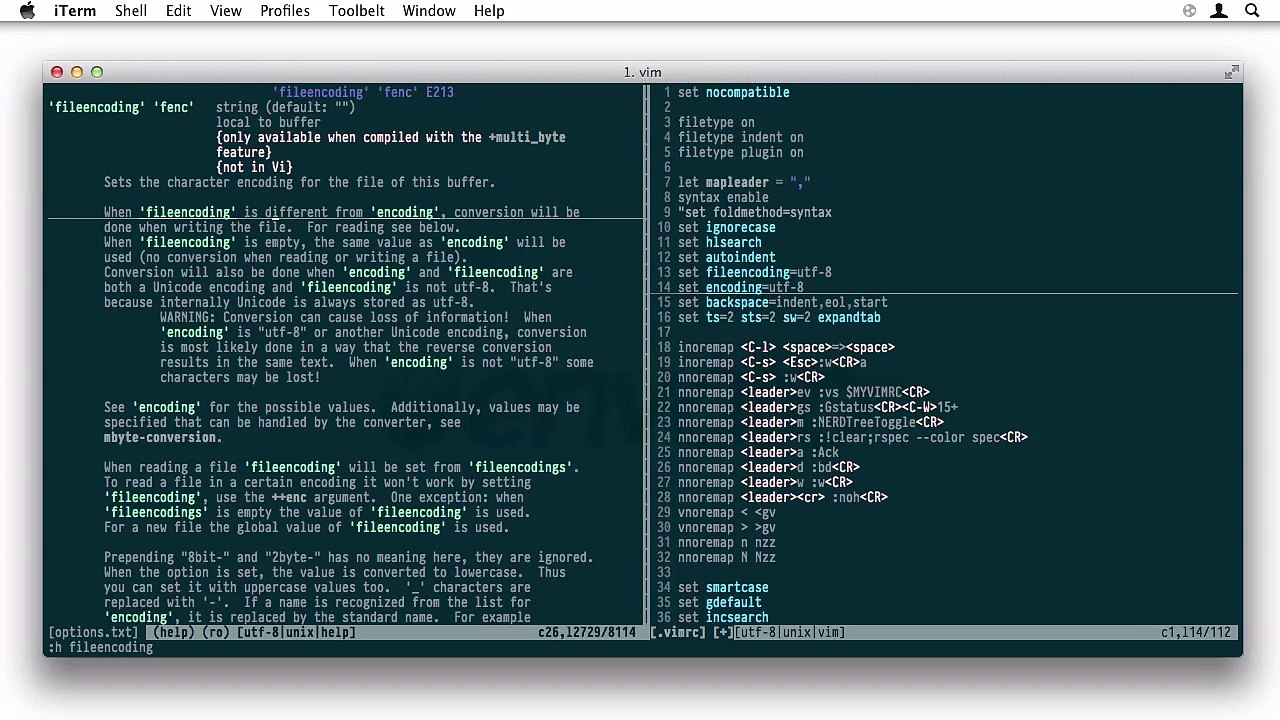The height and width of the screenshot is (720, 1280).
Task: Click 'syntax enable' on line 8
Action: 723,198
